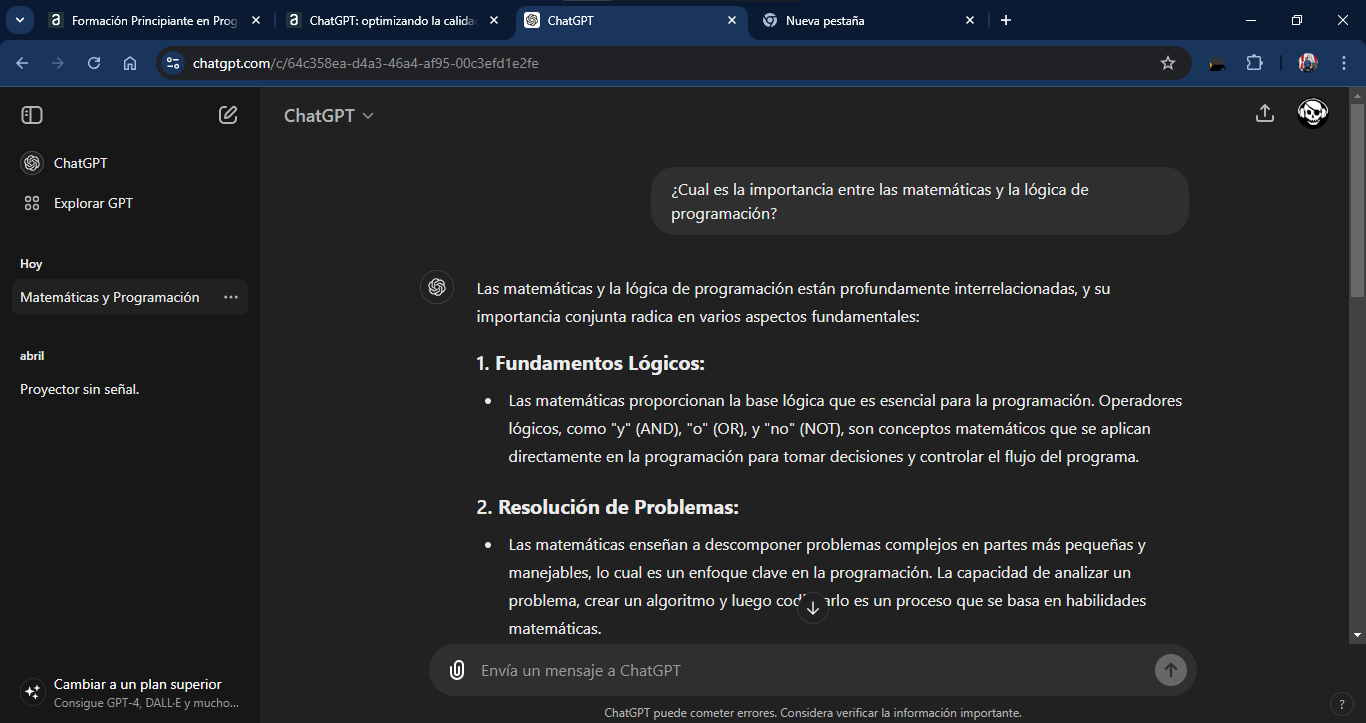Close the active ChatGPT tab
Image resolution: width=1366 pixels, height=723 pixels.
(732, 20)
